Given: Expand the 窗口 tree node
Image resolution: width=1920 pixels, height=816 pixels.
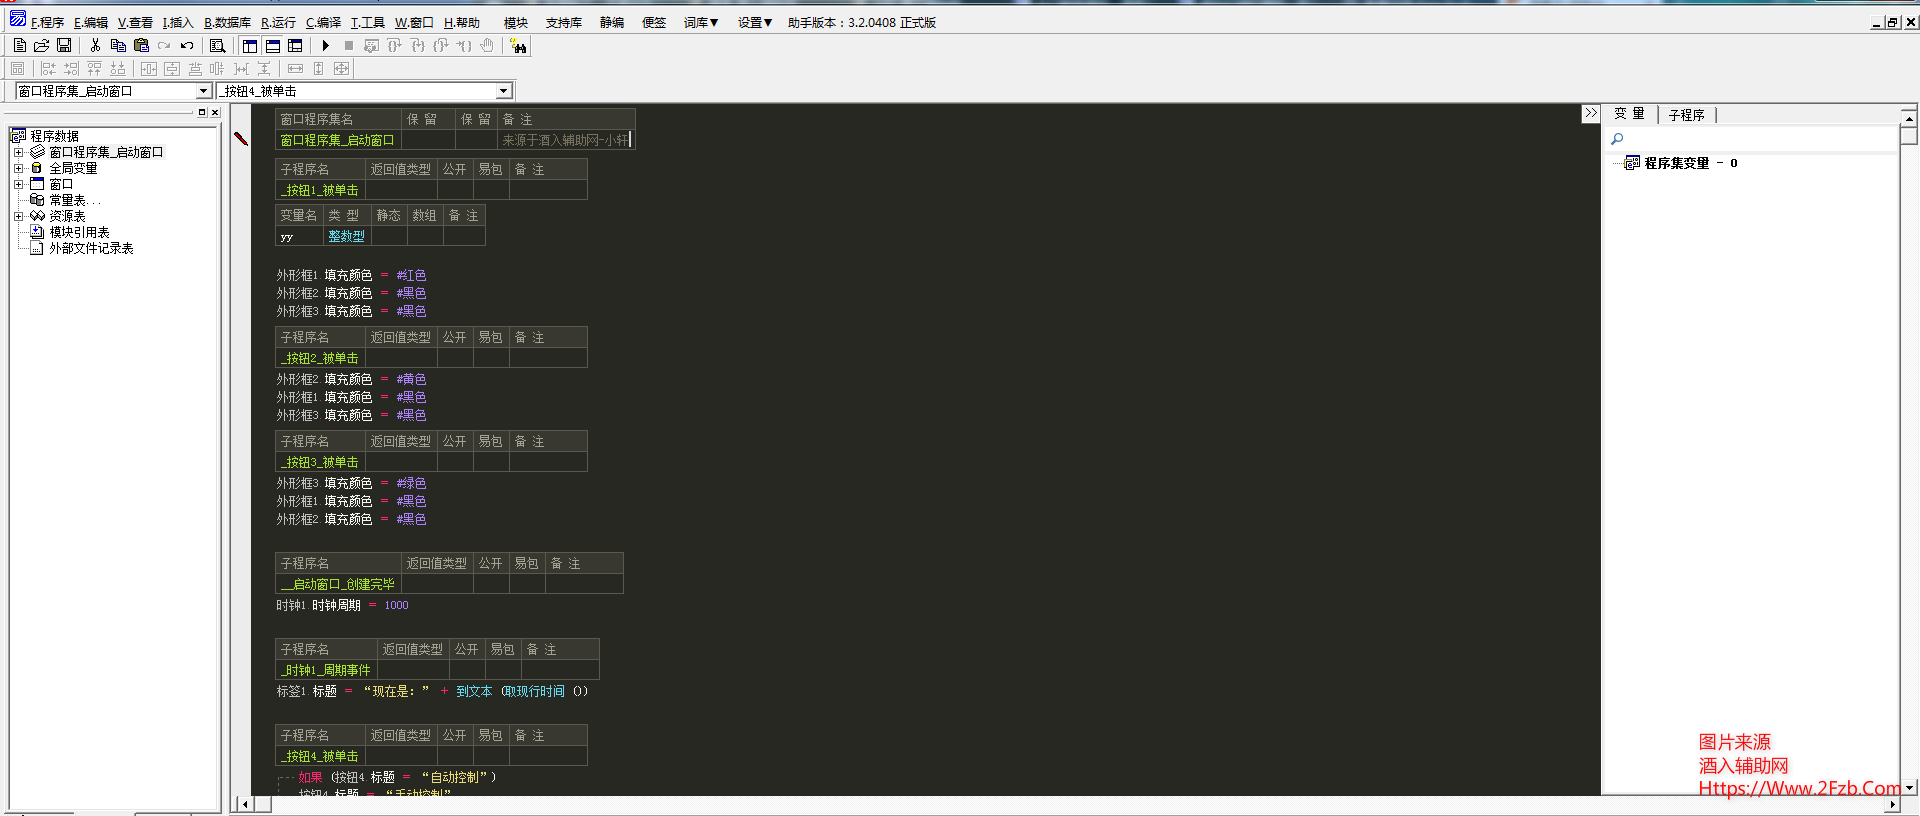Looking at the screenshot, I should point(18,184).
